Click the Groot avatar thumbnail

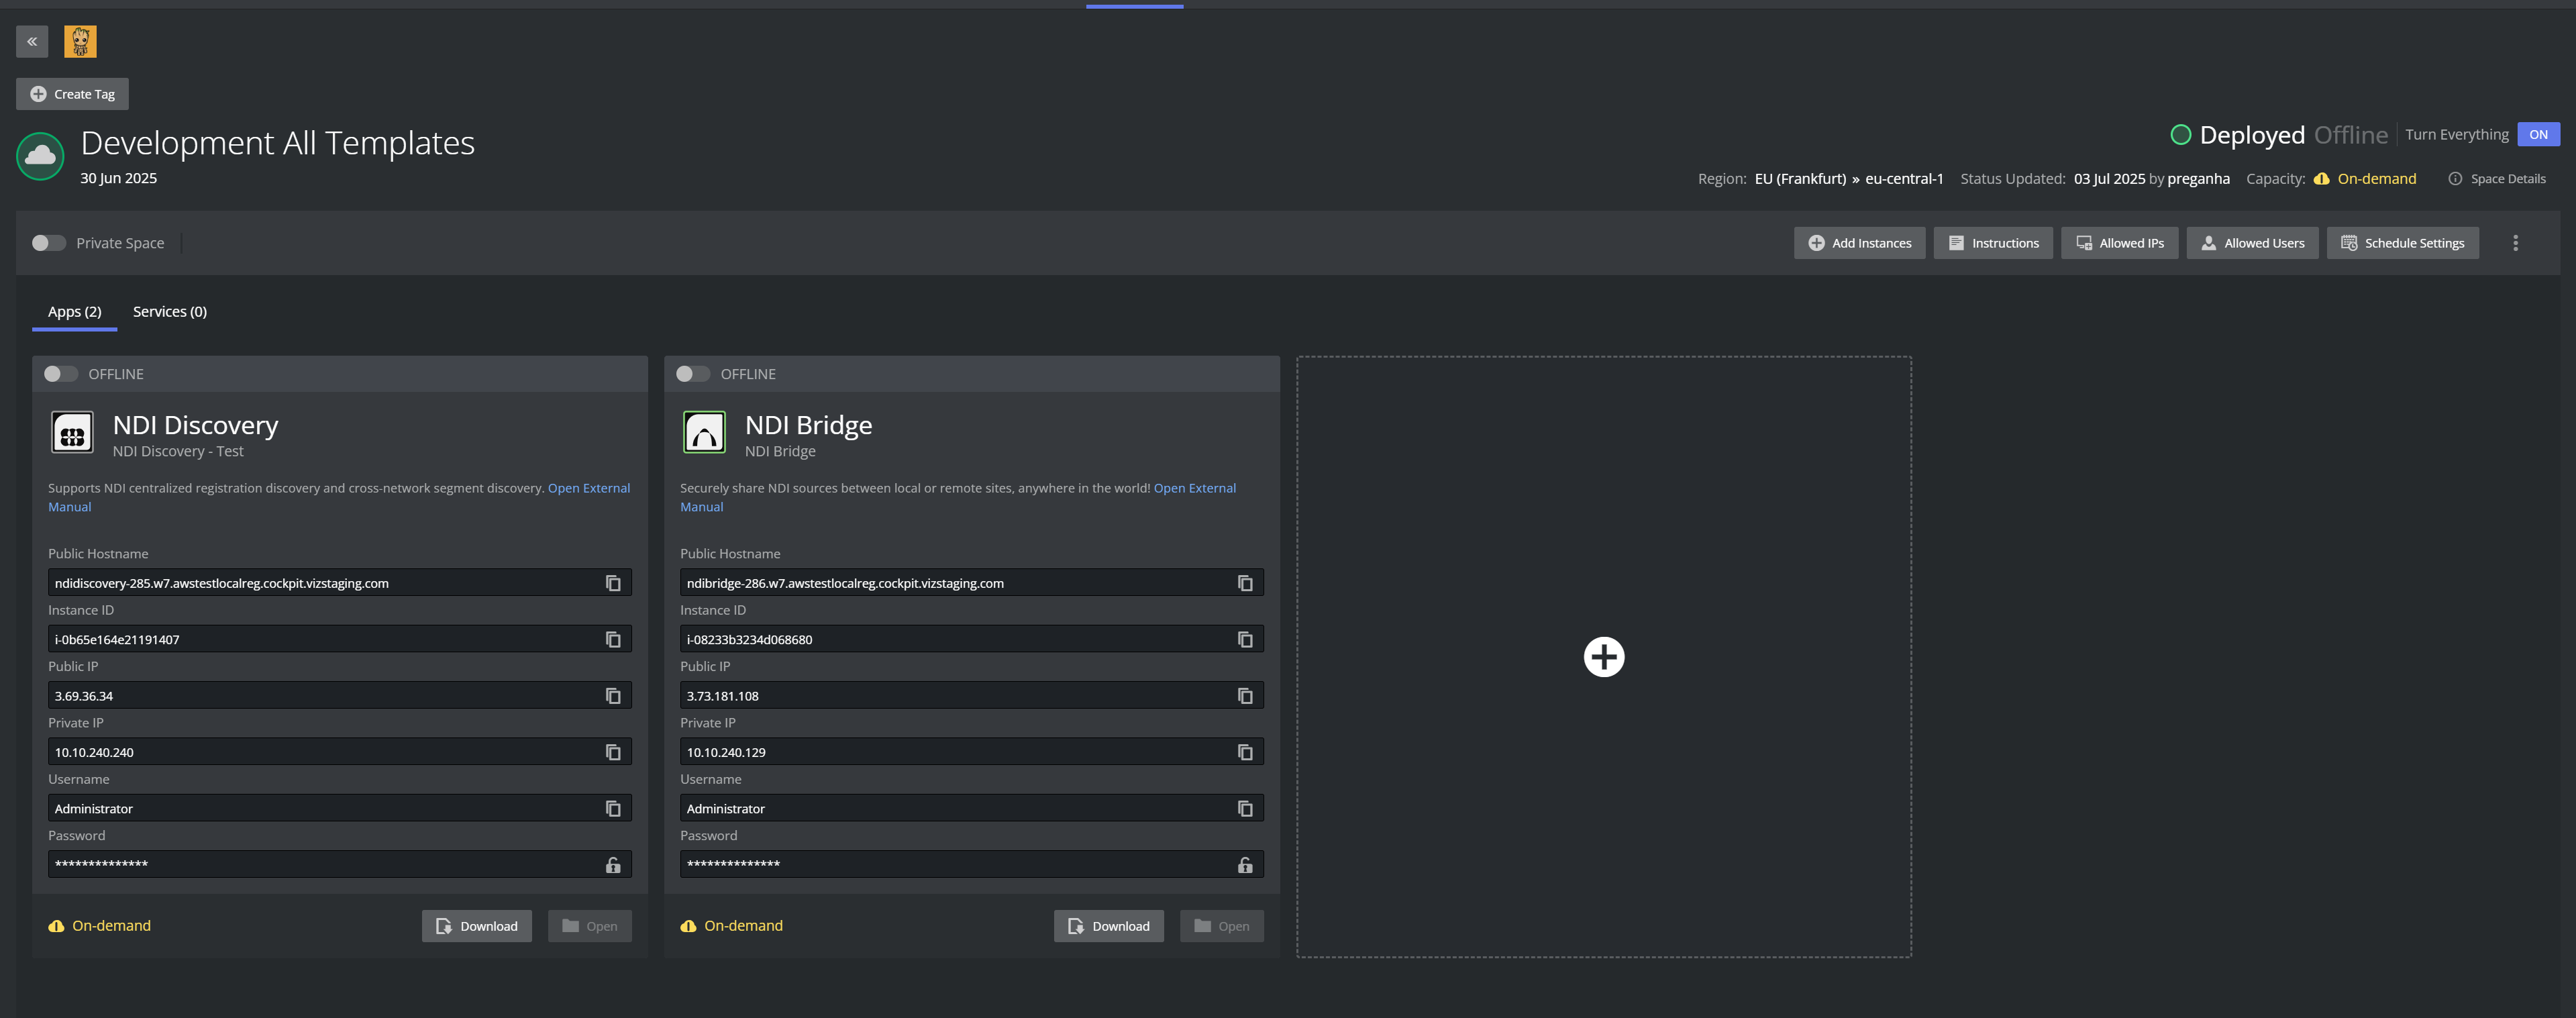click(80, 41)
